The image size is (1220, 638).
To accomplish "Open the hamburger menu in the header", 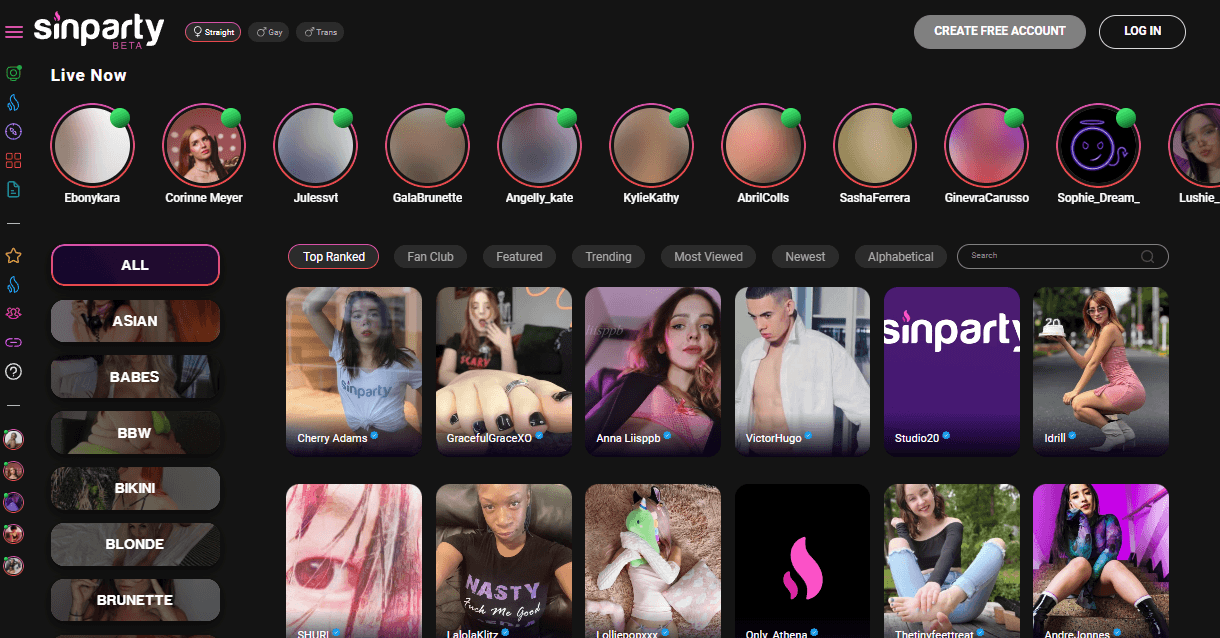I will point(14,32).
